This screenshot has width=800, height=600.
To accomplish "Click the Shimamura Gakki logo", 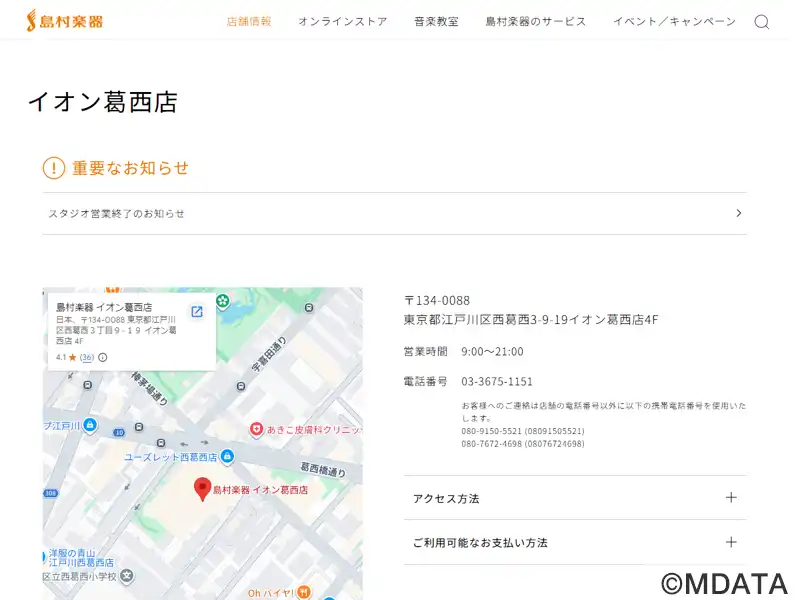I will pos(64,21).
